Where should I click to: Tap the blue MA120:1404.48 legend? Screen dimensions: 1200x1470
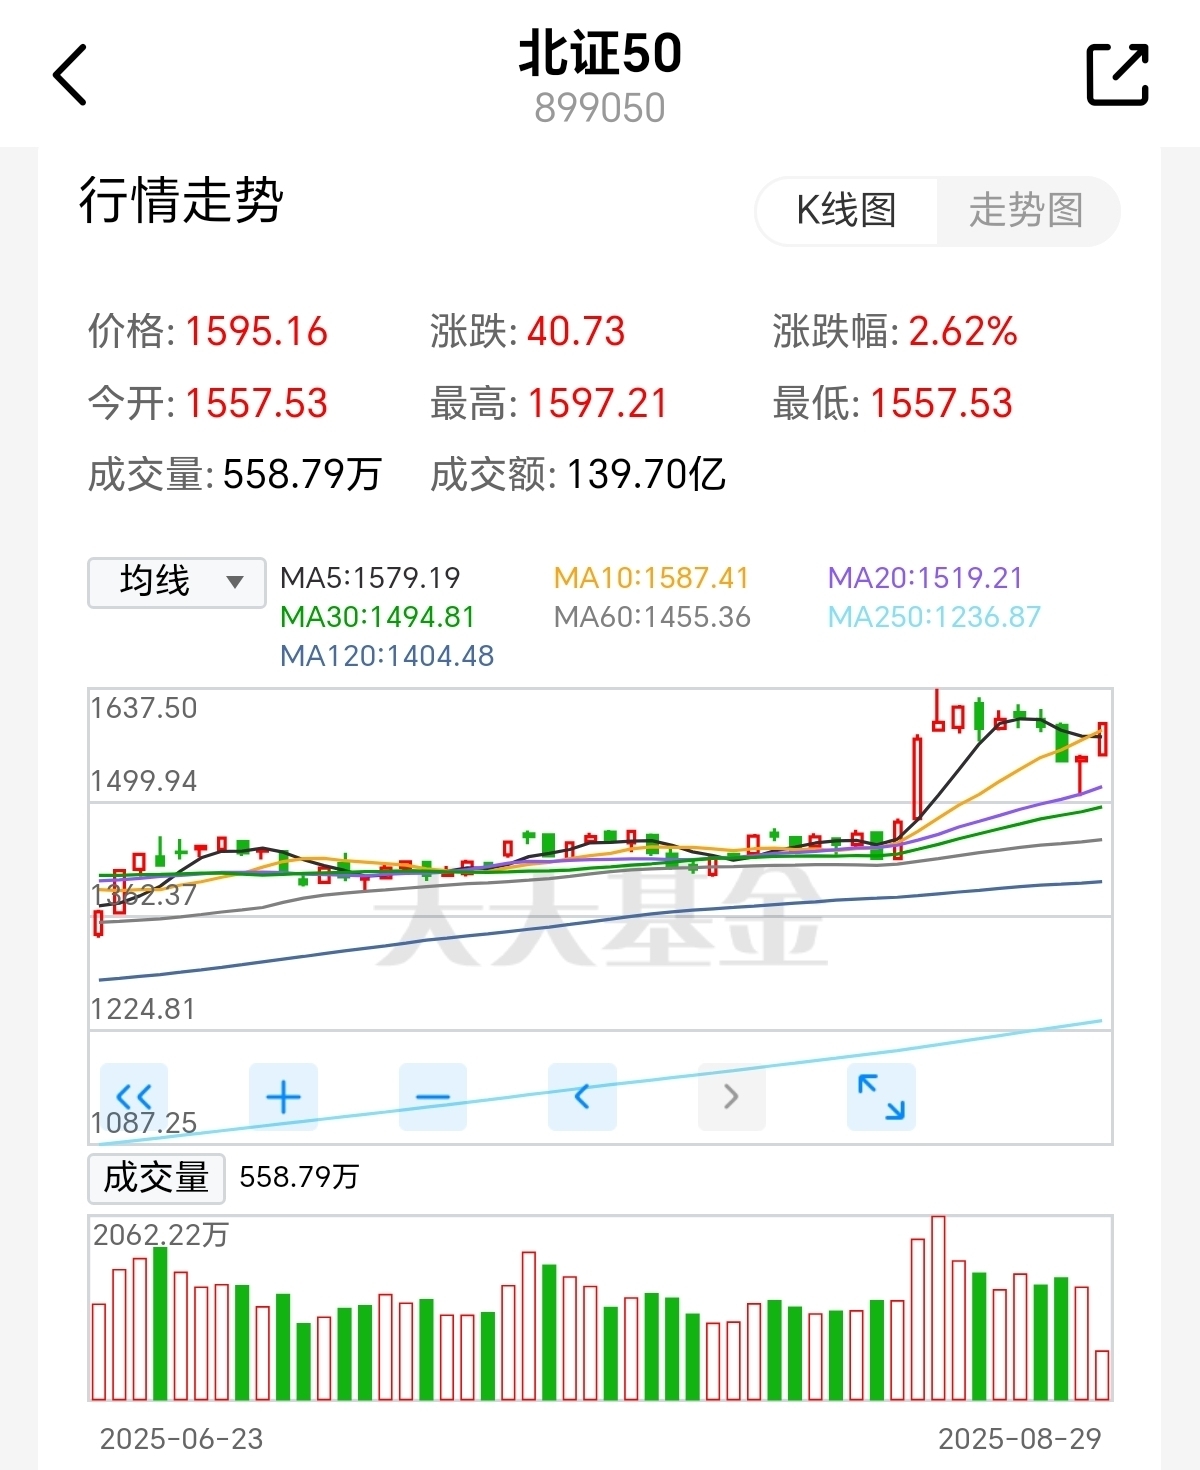(387, 656)
